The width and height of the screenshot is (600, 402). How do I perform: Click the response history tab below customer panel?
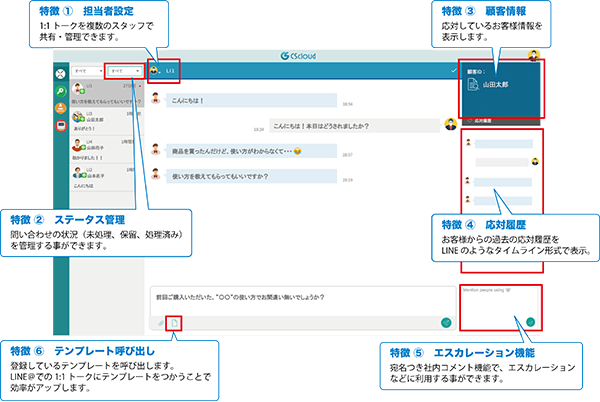[500, 121]
